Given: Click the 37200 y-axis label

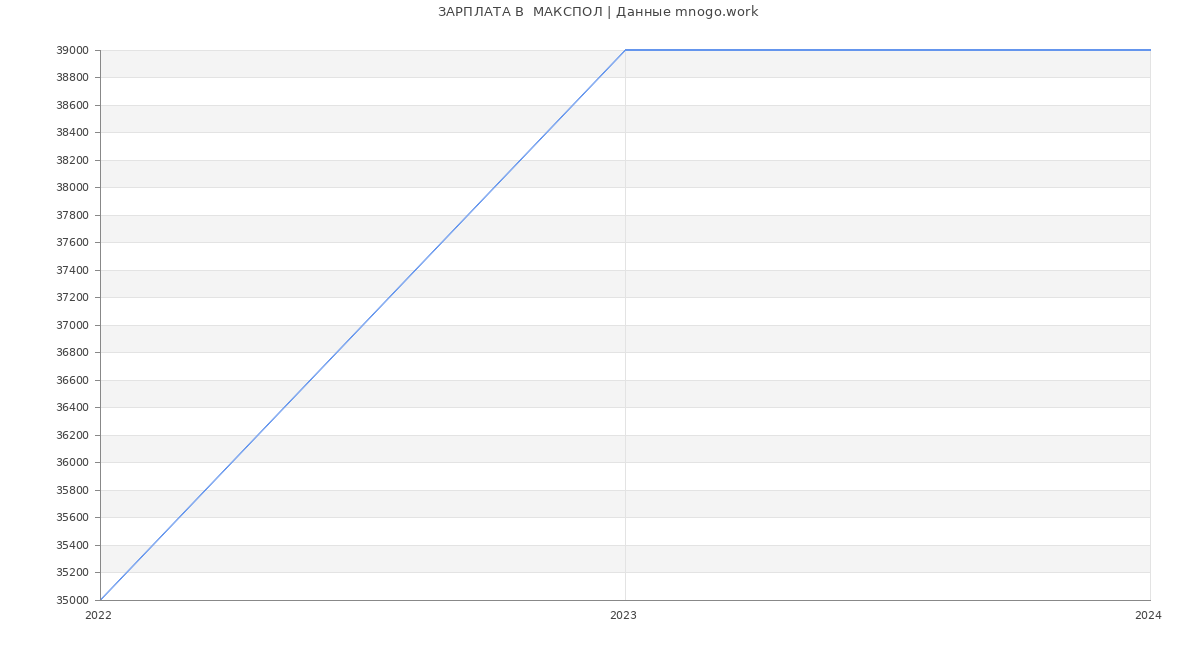Looking at the screenshot, I should point(72,298).
